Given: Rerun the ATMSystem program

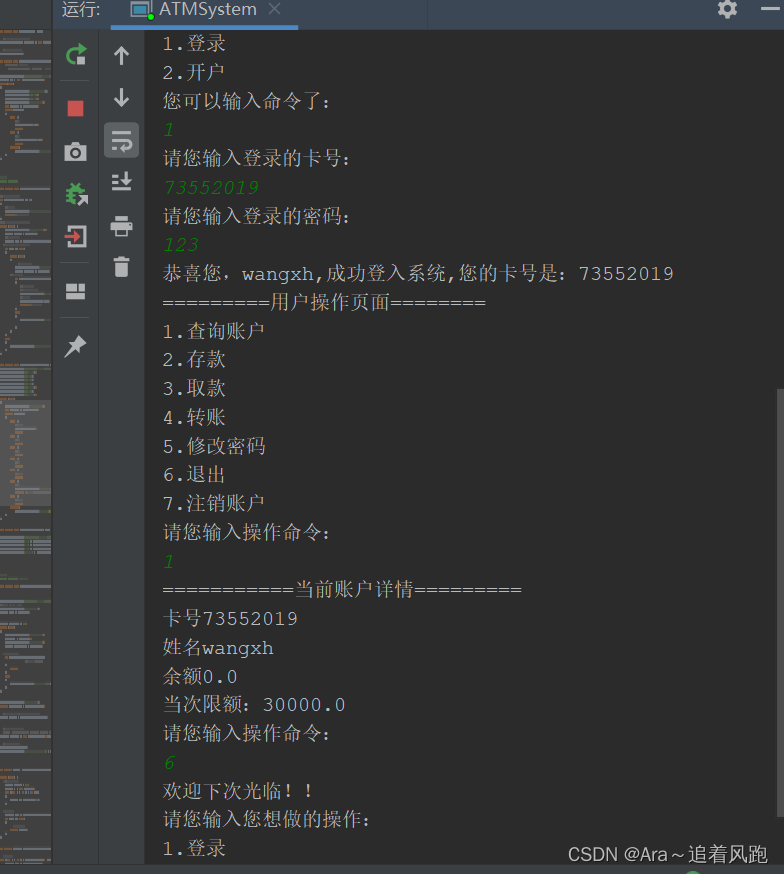Looking at the screenshot, I should pyautogui.click(x=76, y=55).
